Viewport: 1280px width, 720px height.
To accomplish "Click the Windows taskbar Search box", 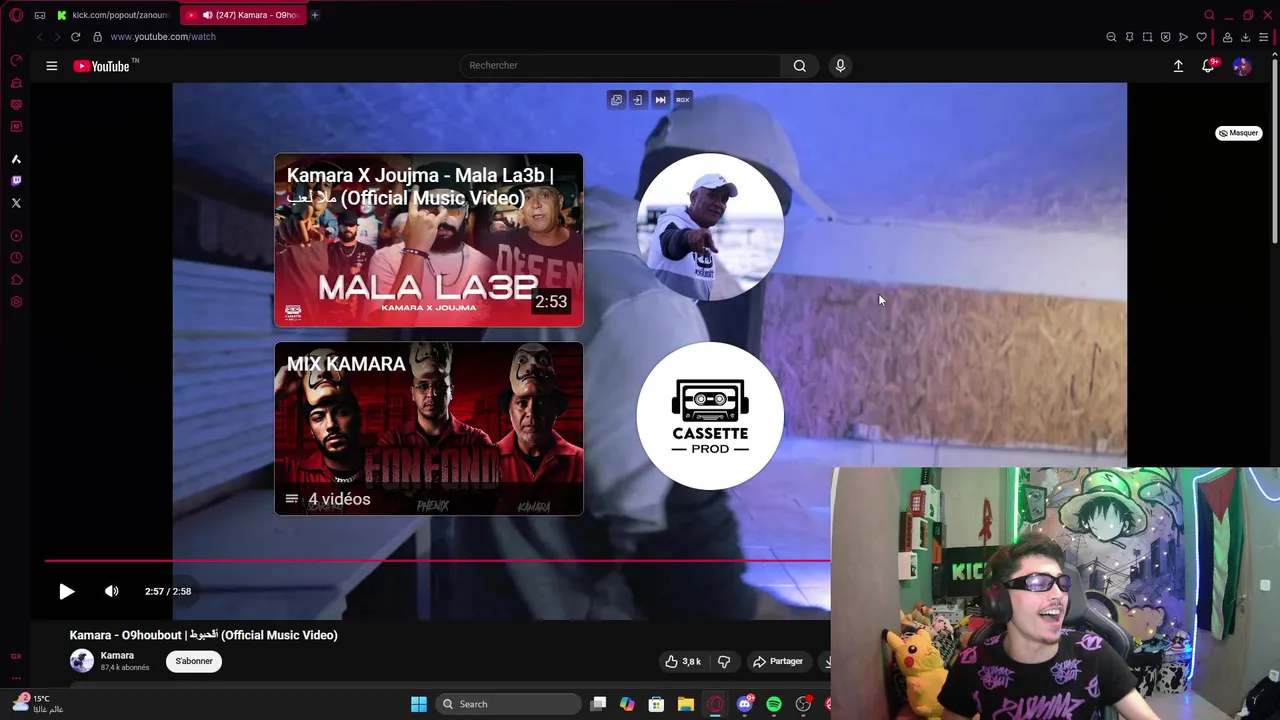I will click(509, 704).
